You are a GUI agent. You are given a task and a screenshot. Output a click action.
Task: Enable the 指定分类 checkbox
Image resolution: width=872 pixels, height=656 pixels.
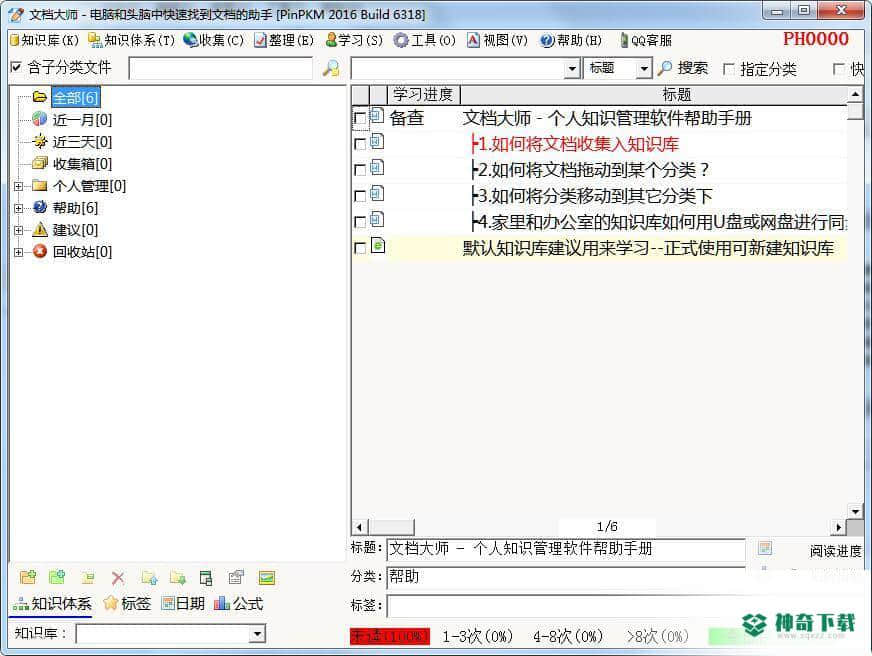[728, 69]
